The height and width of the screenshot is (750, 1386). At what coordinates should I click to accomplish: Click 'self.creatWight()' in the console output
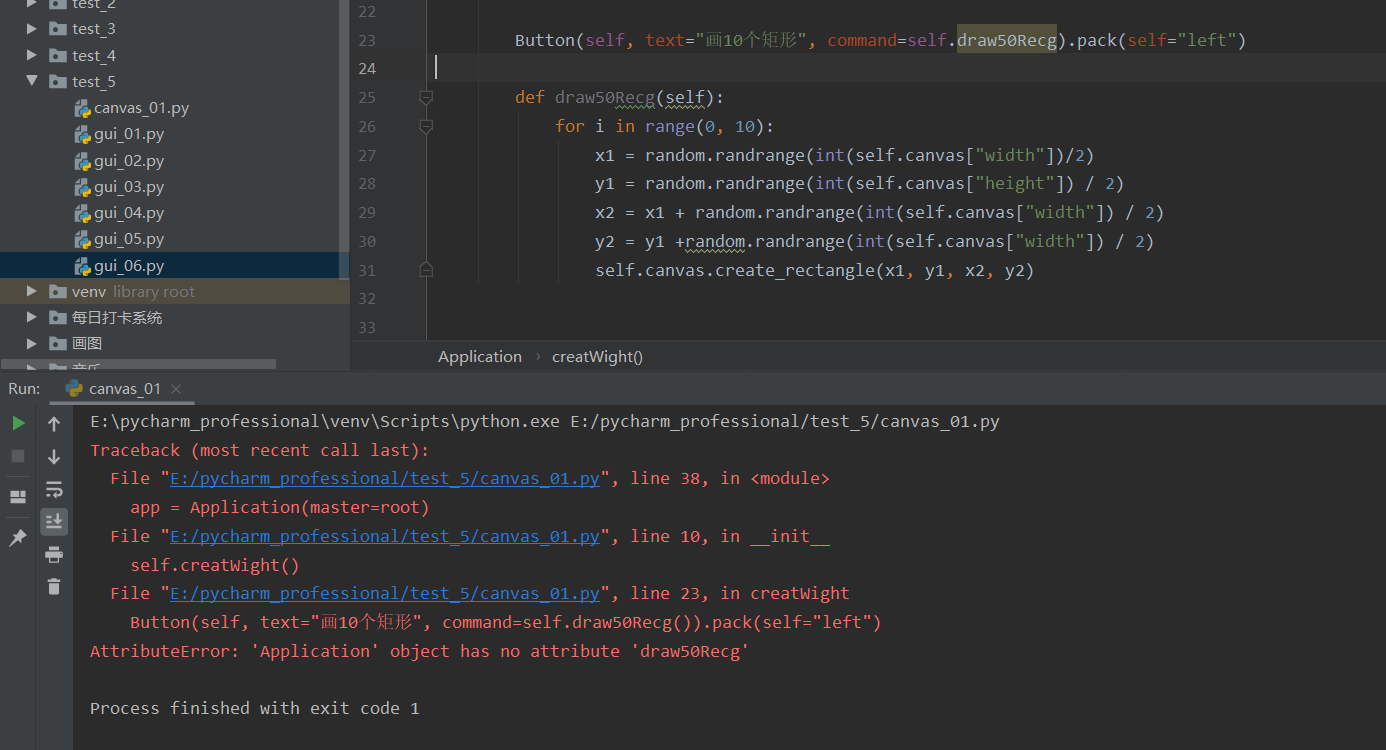point(215,565)
